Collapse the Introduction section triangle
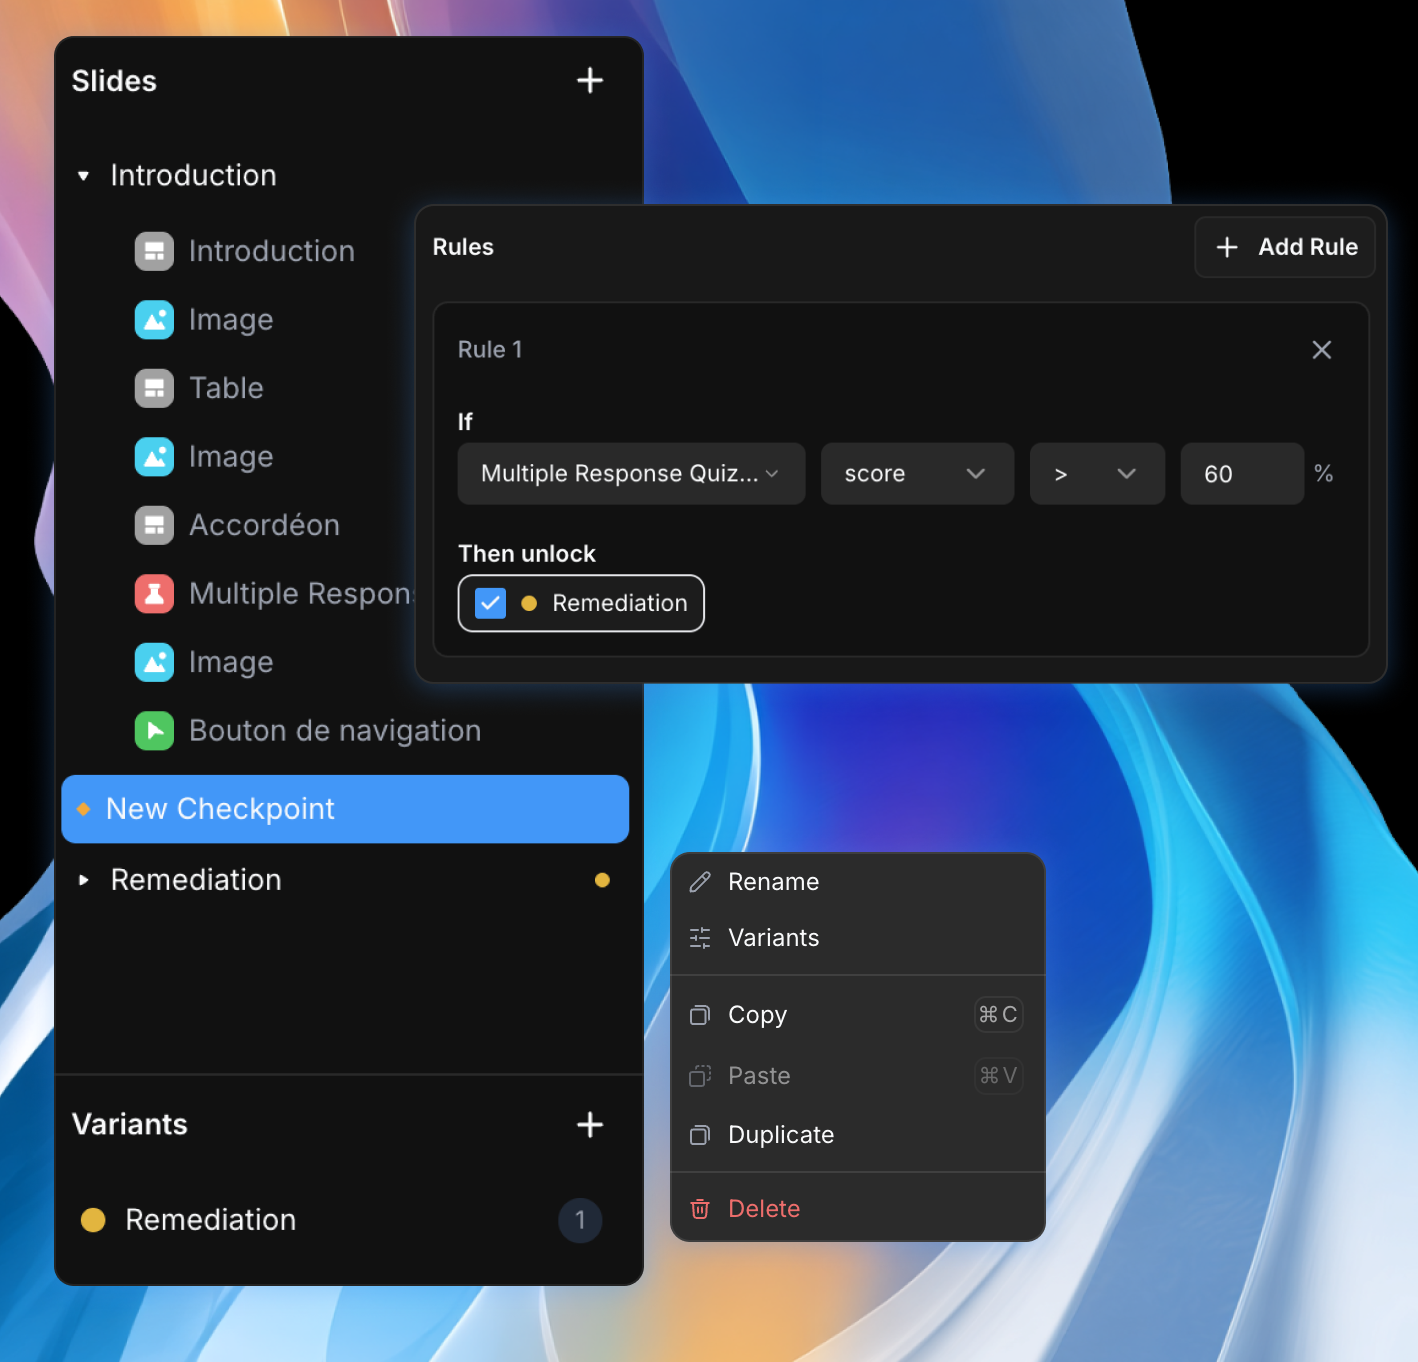The image size is (1418, 1362). (x=84, y=176)
